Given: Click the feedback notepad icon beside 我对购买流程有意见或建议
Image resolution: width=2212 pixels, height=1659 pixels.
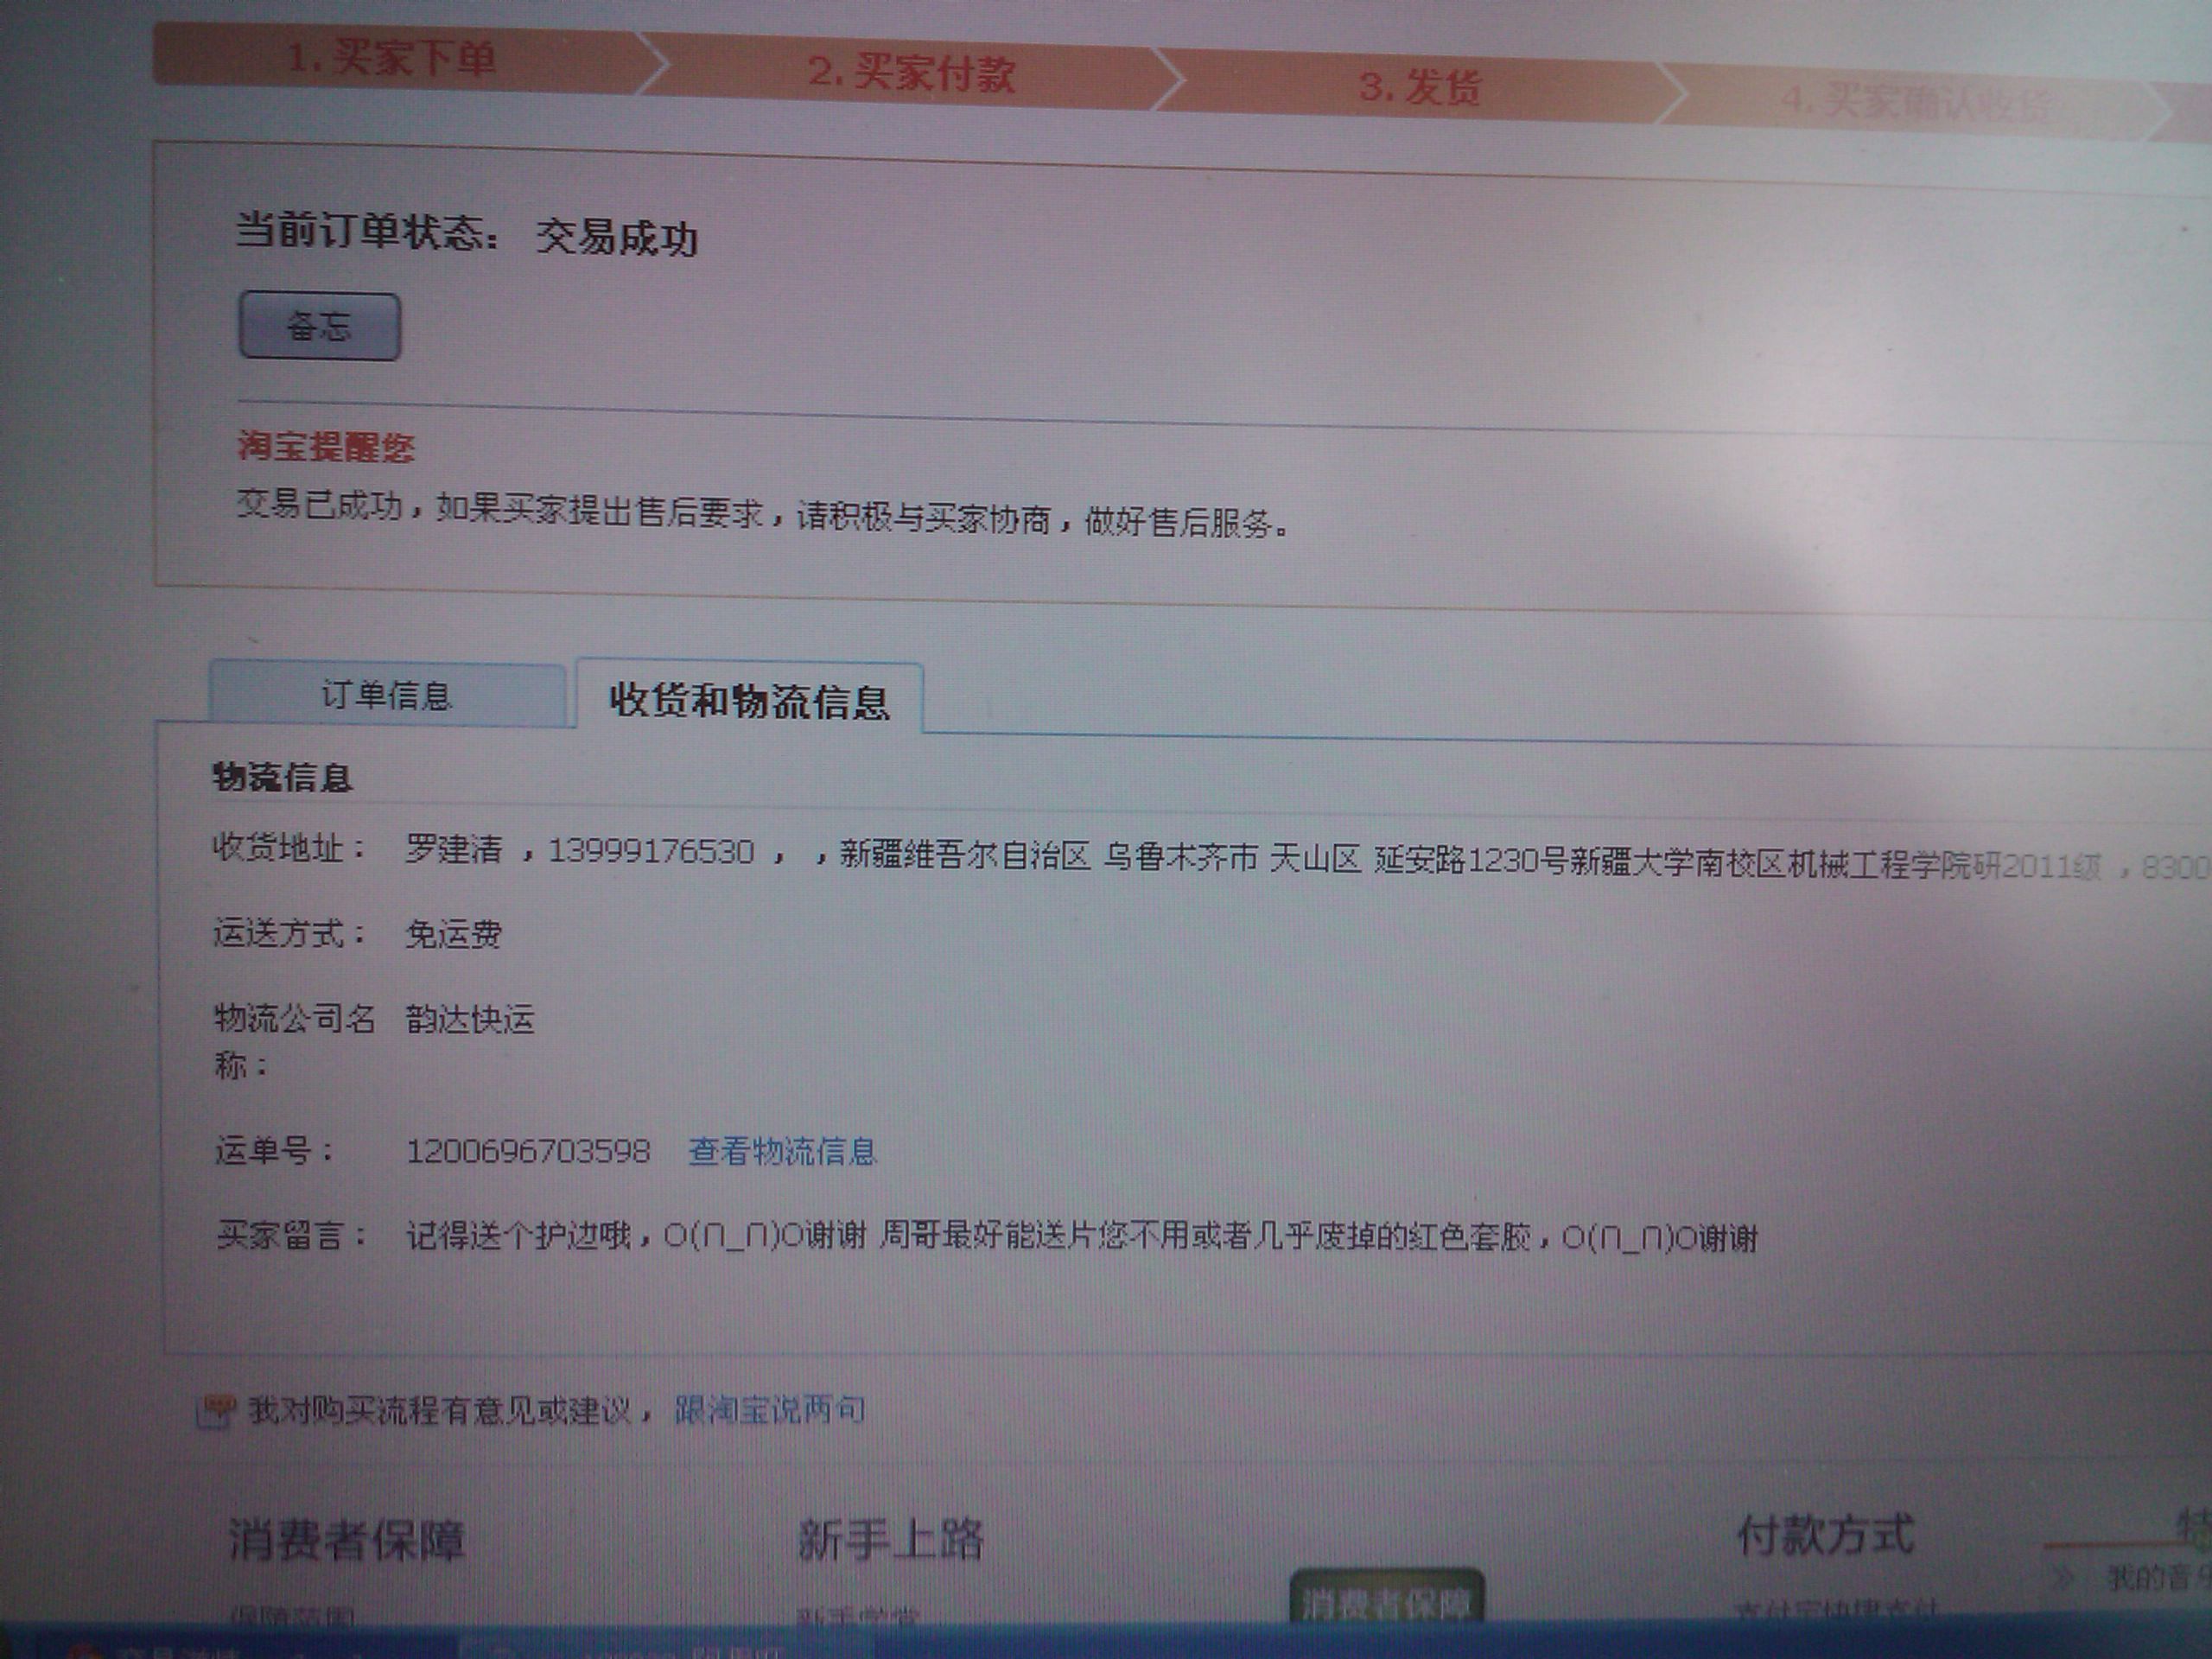Looking at the screenshot, I should (x=216, y=1411).
